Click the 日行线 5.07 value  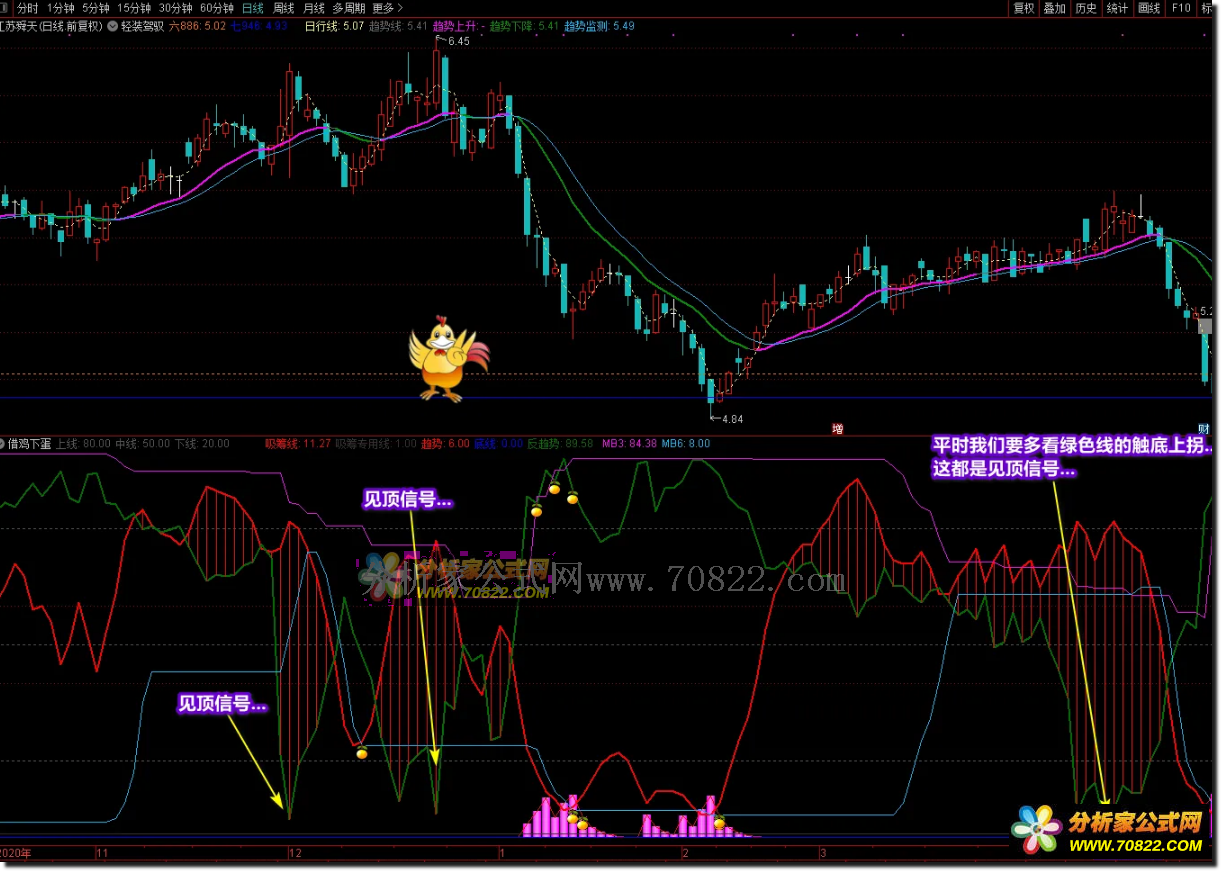[334, 26]
